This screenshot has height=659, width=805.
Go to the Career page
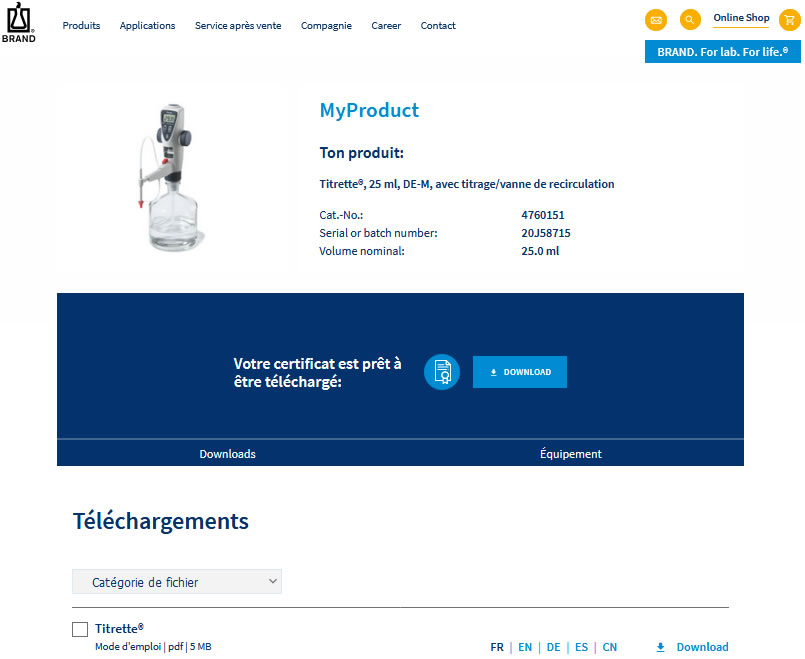click(386, 26)
